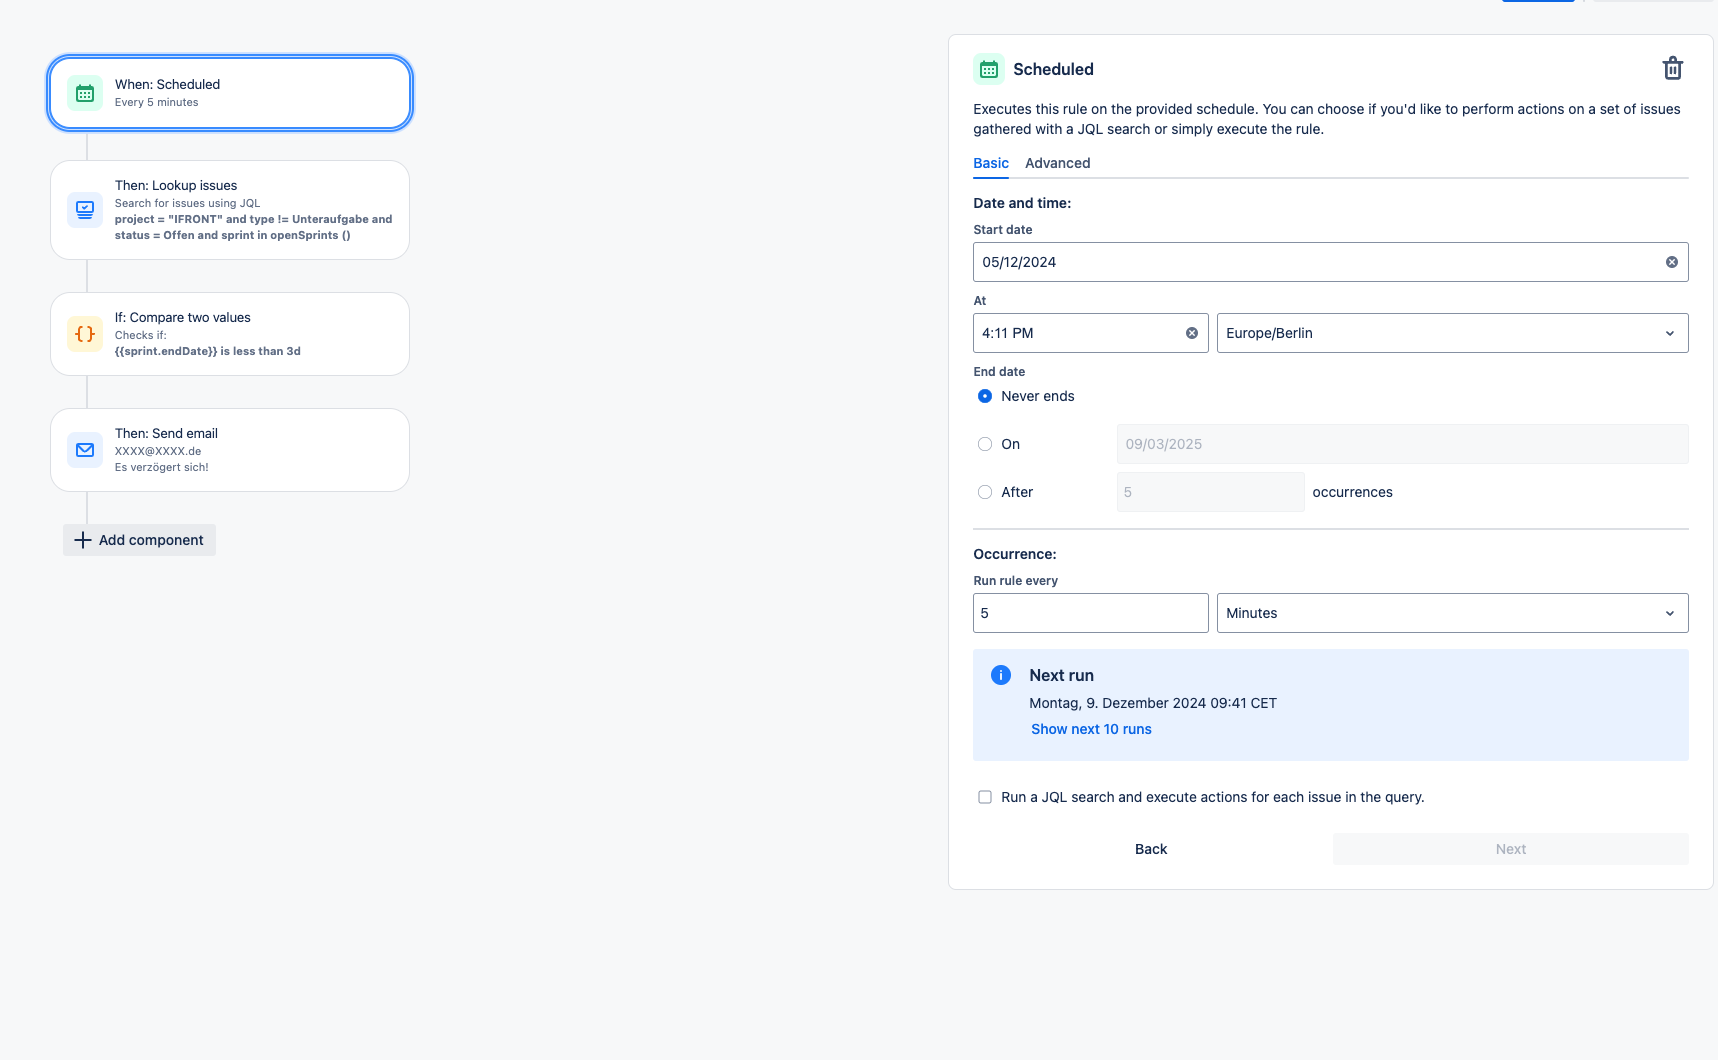Click the Run rule every number field
The image size is (1718, 1060).
1091,613
